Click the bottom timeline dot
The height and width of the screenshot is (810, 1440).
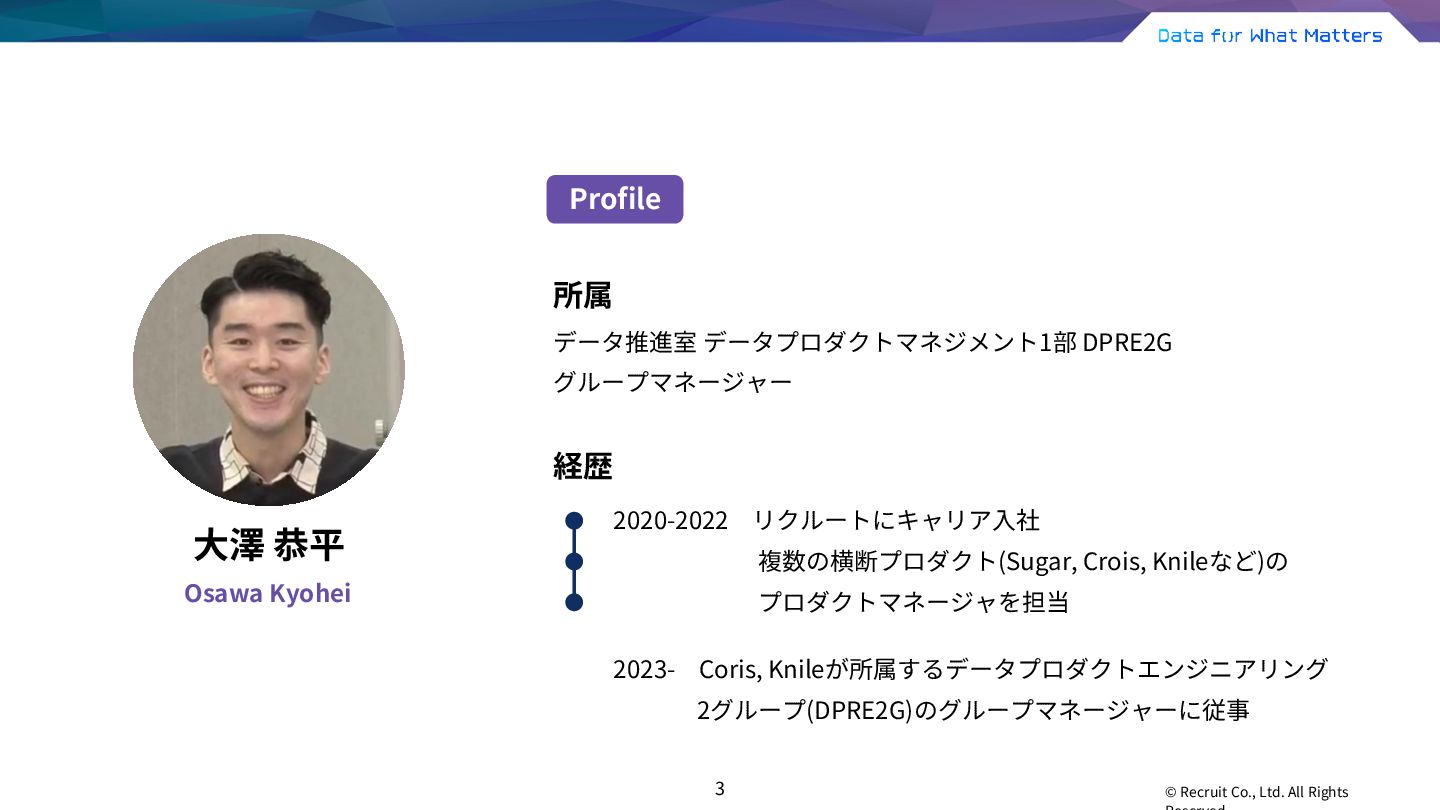pos(574,602)
